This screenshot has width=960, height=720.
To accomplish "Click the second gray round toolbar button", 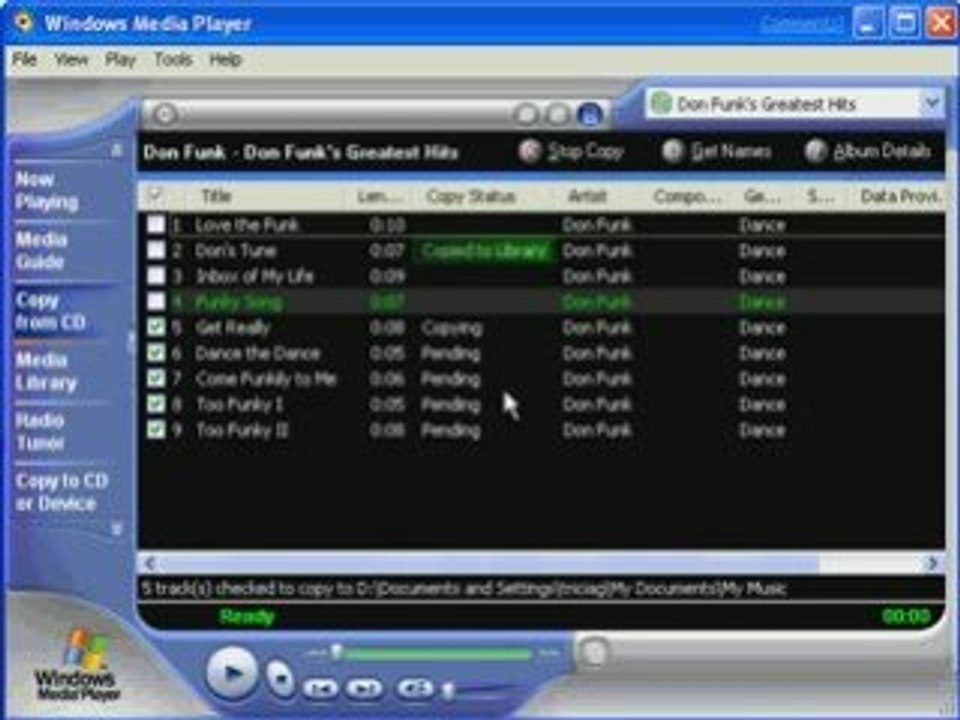I will click(557, 114).
